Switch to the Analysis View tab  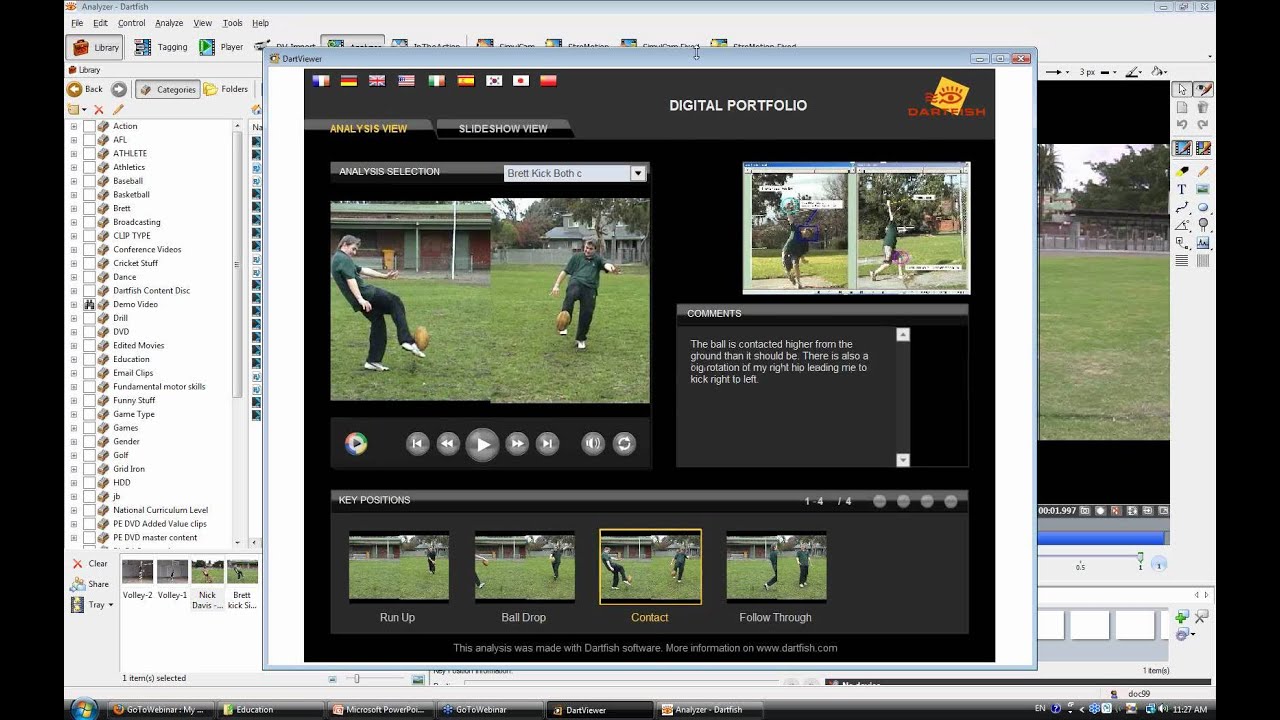click(x=368, y=129)
